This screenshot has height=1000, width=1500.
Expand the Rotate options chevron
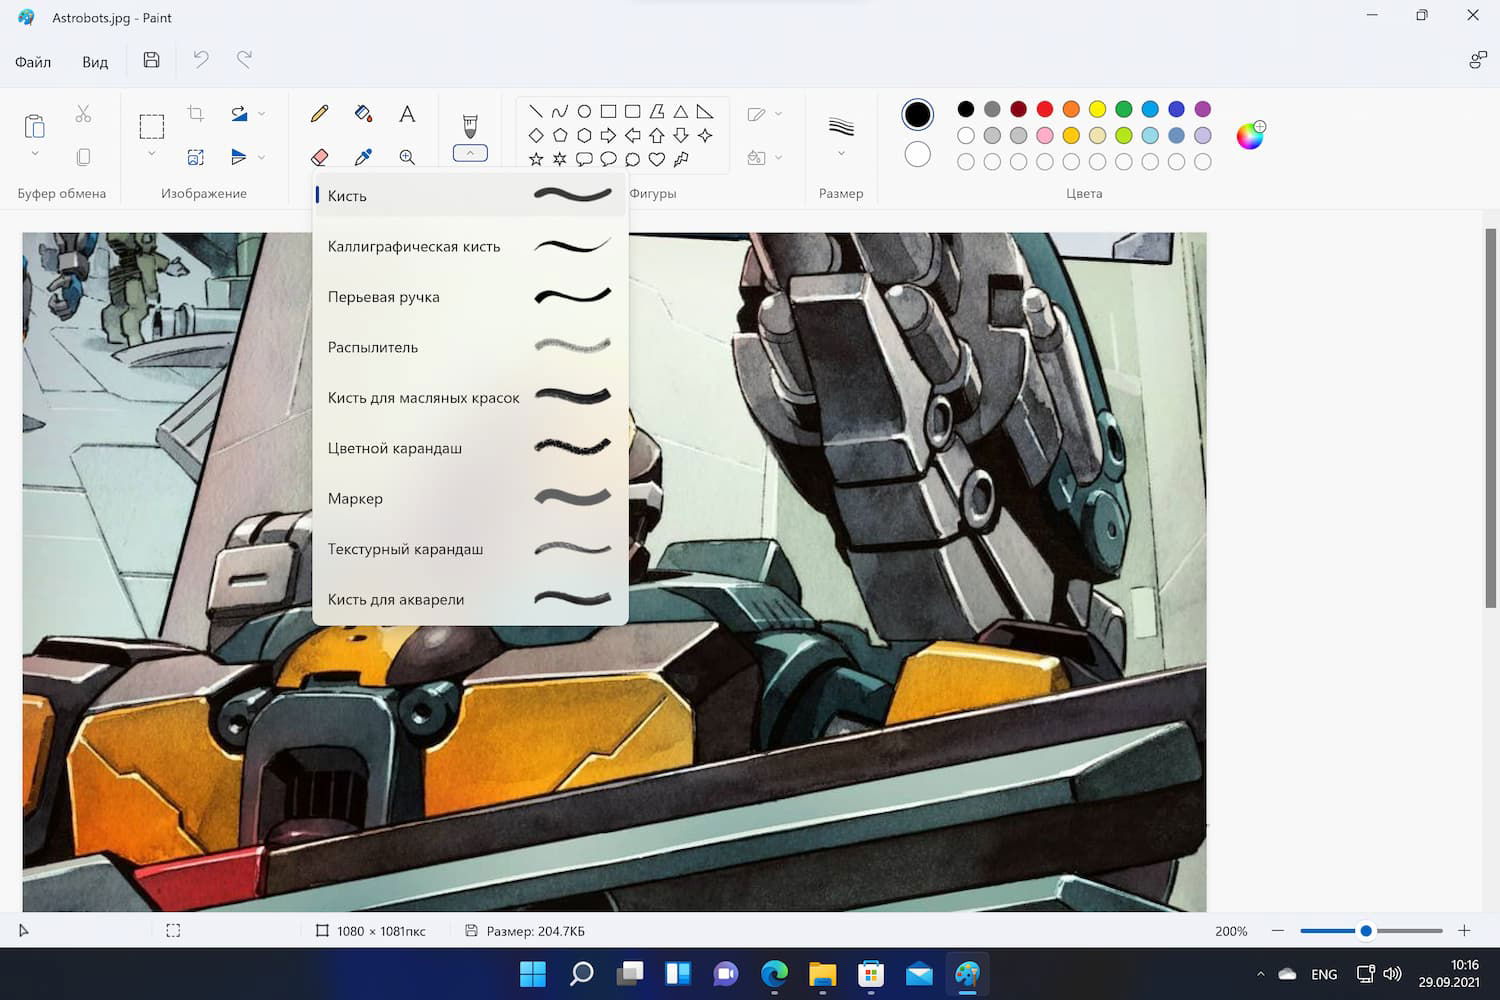[x=262, y=114]
